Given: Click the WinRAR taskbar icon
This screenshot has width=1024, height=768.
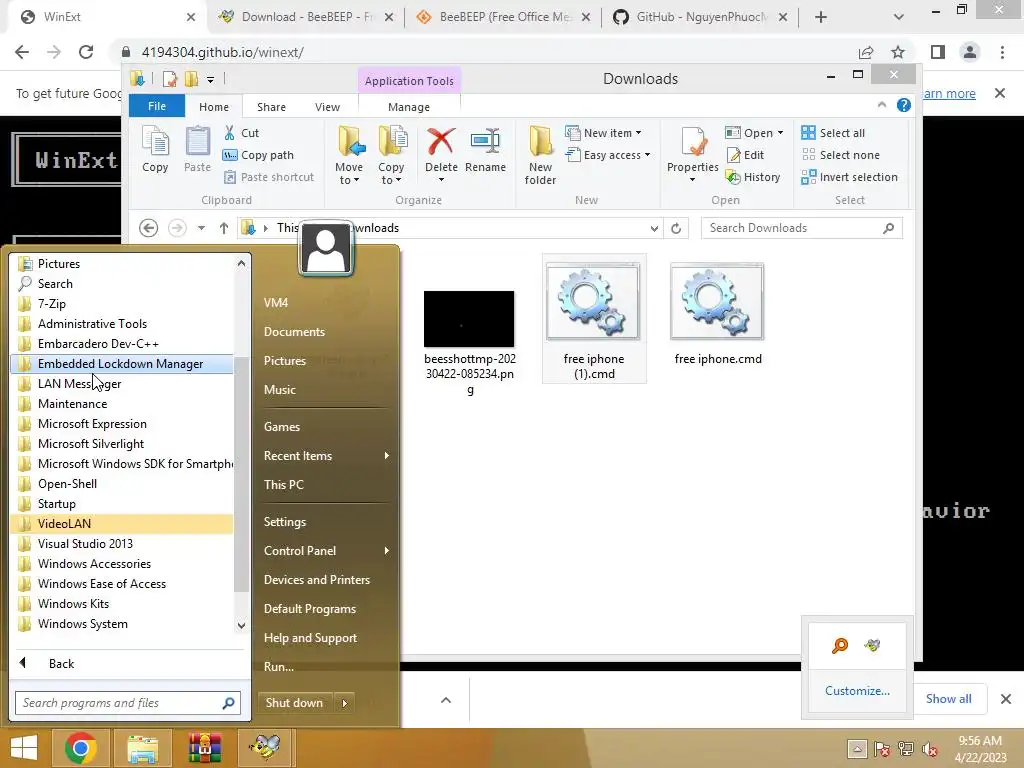Looking at the screenshot, I should click(x=204, y=748).
